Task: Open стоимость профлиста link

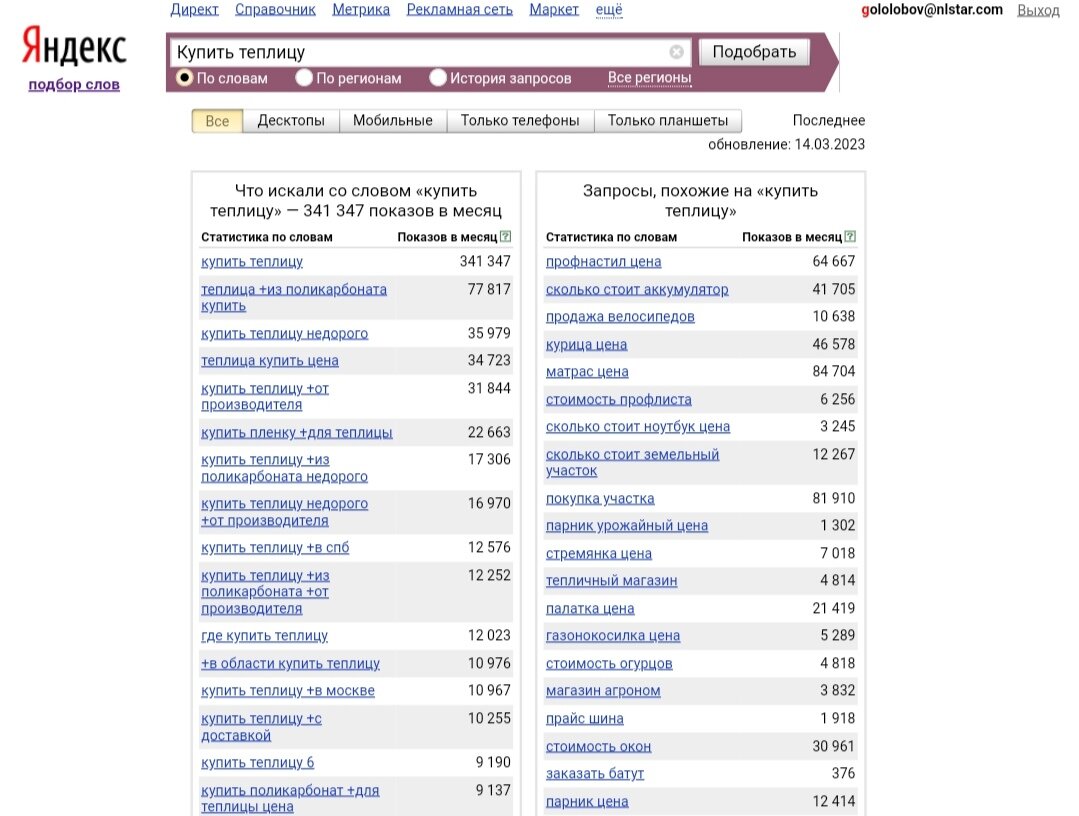Action: pyautogui.click(x=619, y=399)
